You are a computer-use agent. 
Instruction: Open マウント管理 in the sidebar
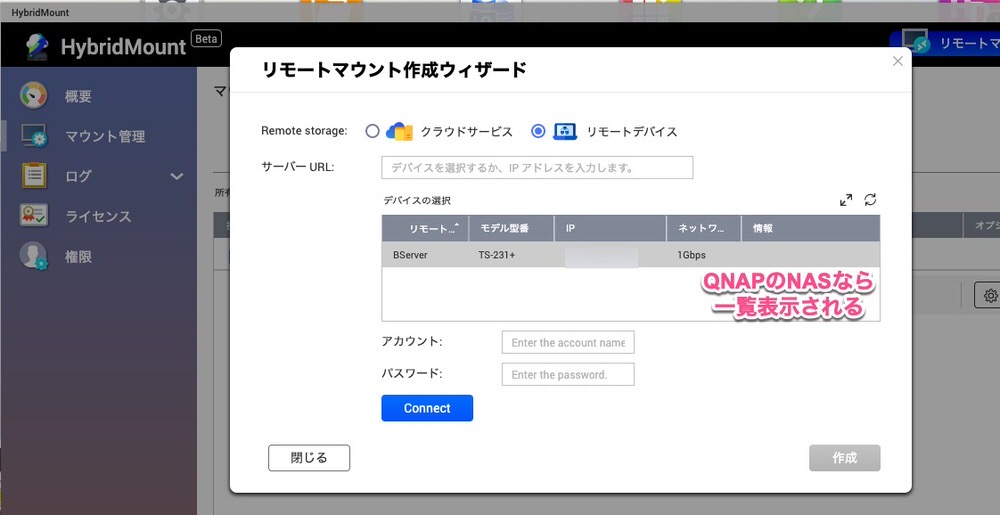105,136
